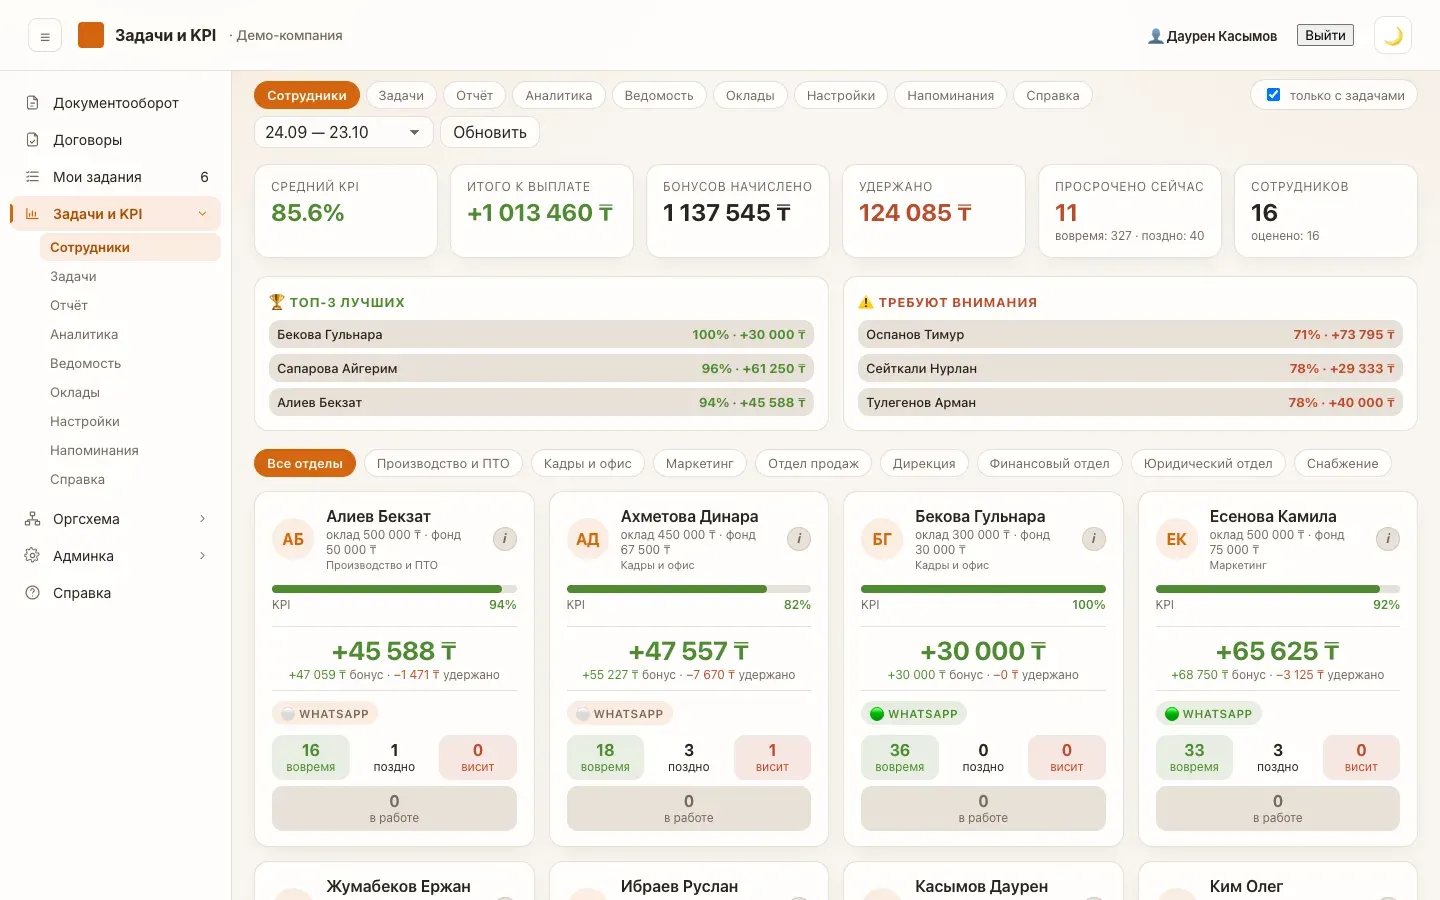Uncheck the 'только с задачами' checkbox
This screenshot has height=900, width=1440.
click(1273, 95)
